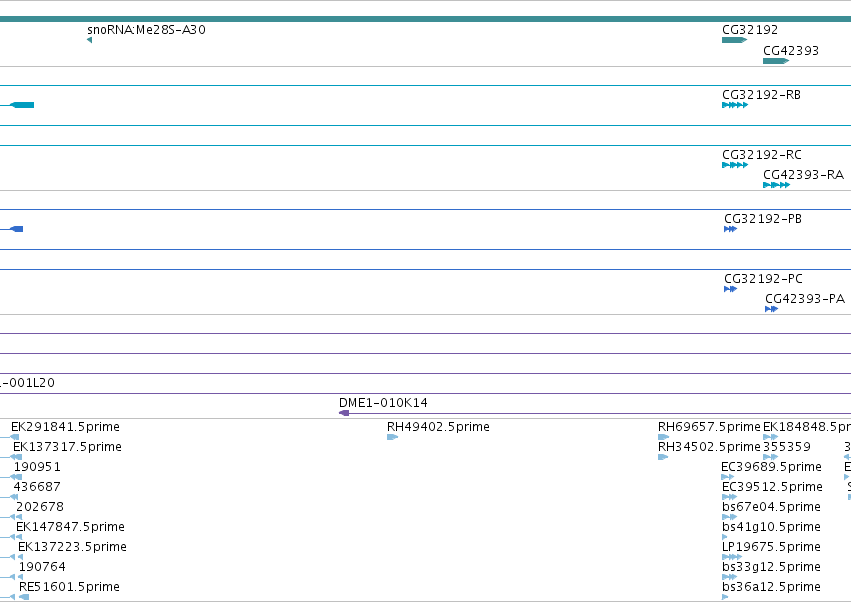The width and height of the screenshot is (851, 602).
Task: Click the bs36a12.5prime label
Action: pos(771,587)
